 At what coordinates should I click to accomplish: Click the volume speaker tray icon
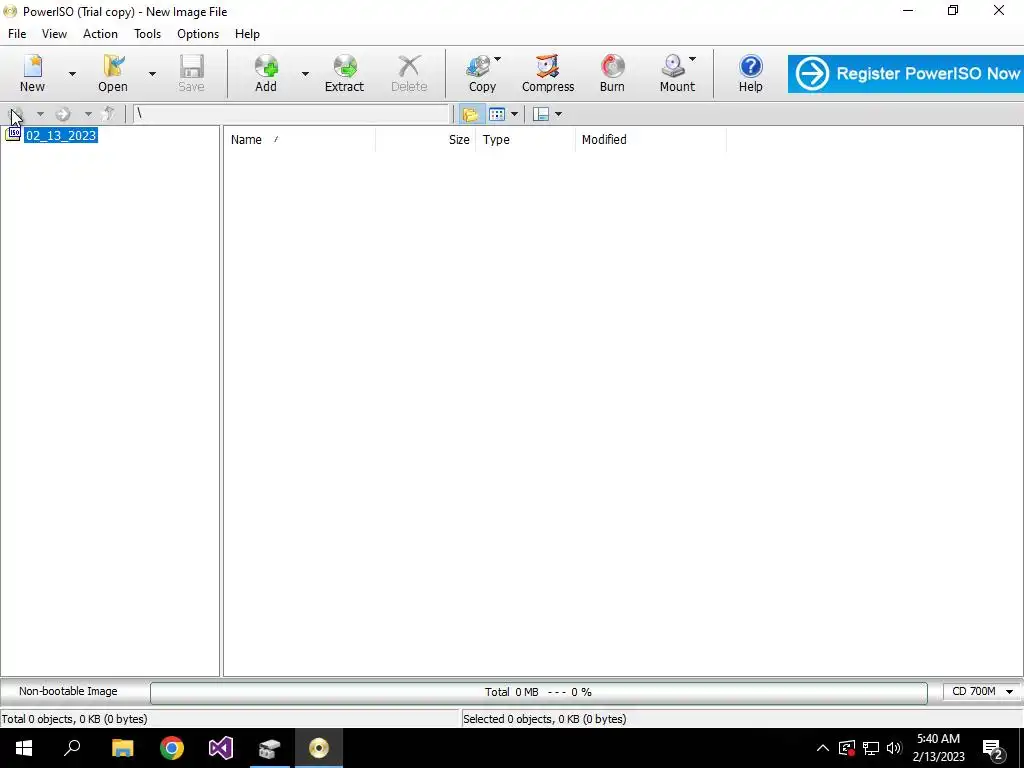point(894,748)
